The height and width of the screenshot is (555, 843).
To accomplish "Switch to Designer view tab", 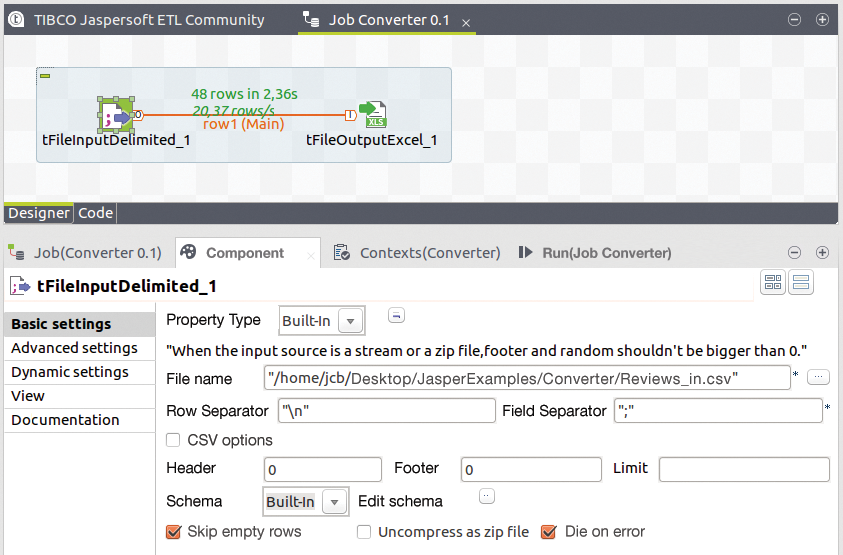I will coord(39,213).
